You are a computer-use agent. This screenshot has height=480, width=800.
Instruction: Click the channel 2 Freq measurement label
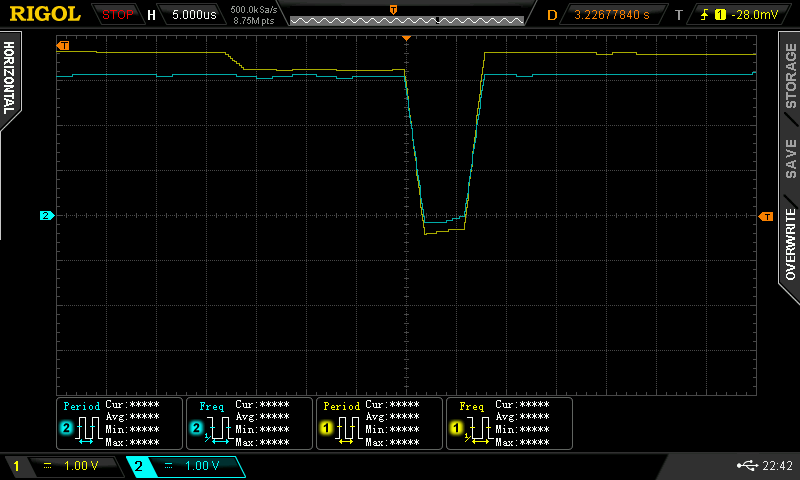tap(212, 407)
